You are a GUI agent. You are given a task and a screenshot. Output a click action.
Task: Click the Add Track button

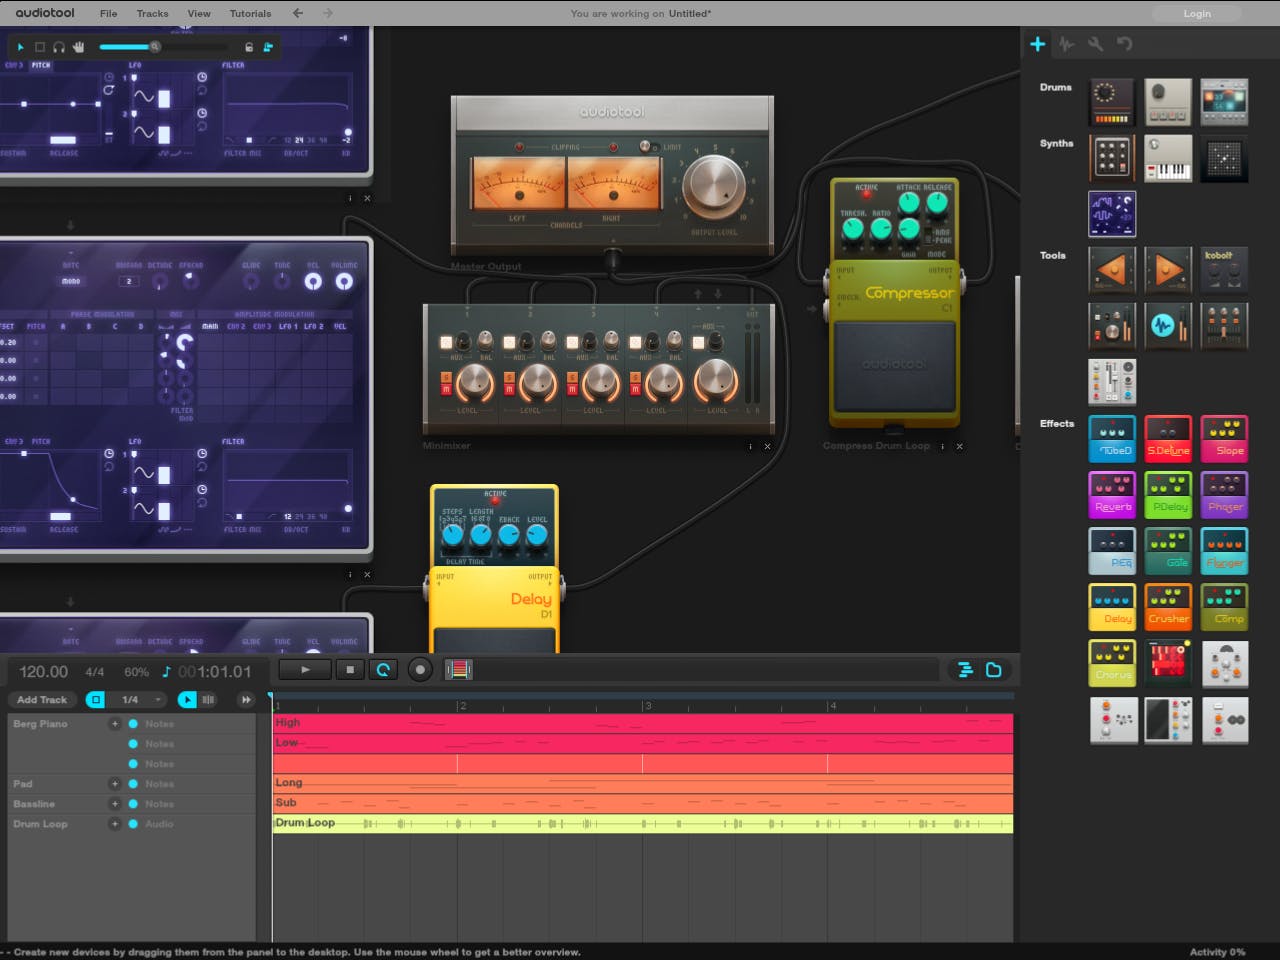tap(42, 699)
